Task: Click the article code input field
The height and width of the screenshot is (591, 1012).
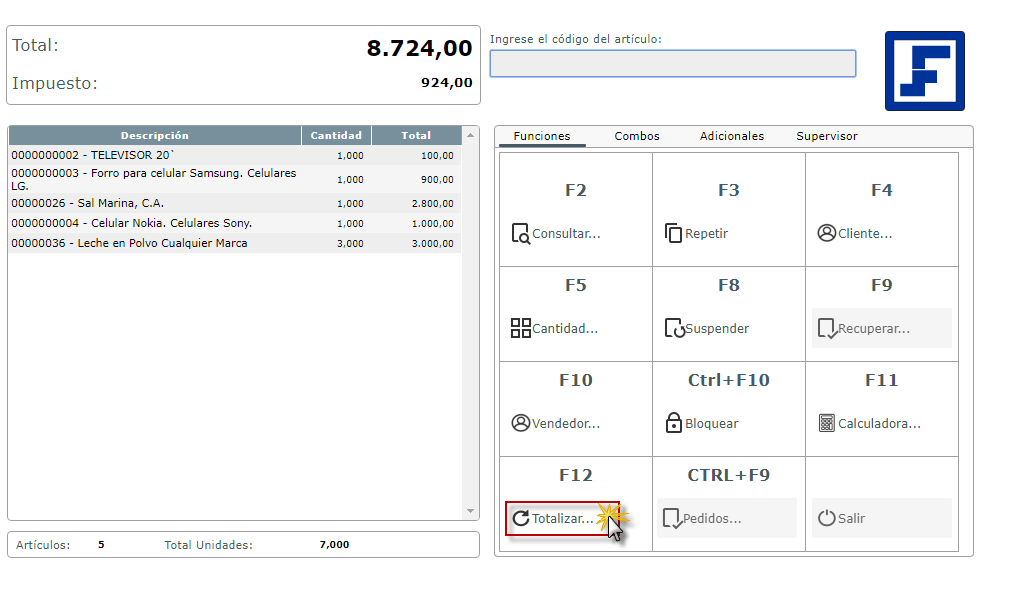Action: coord(672,64)
